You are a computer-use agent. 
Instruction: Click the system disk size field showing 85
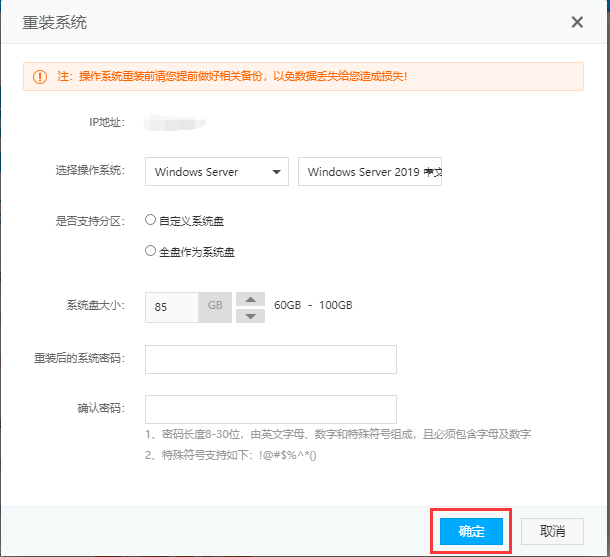point(171,307)
